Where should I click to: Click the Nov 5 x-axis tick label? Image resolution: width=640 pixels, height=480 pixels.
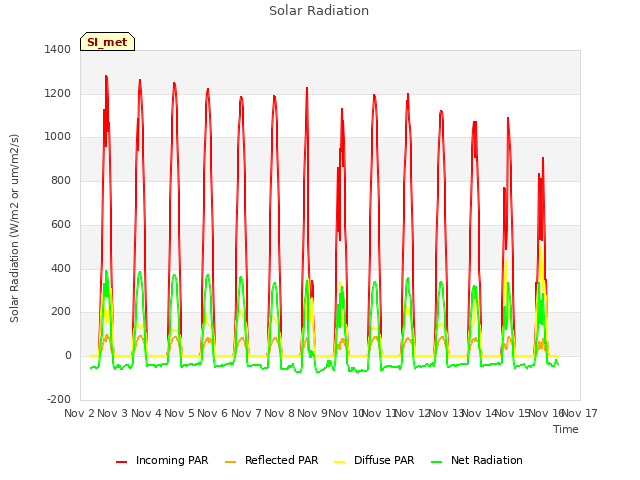[x=180, y=413]
